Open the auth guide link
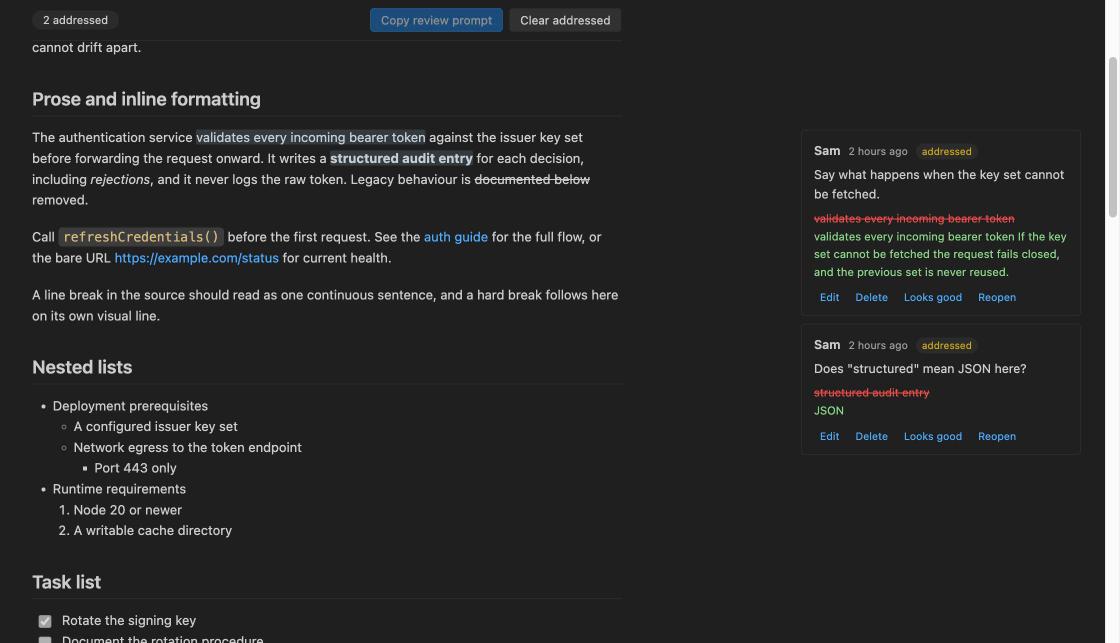The height and width of the screenshot is (643, 1120). [456, 236]
